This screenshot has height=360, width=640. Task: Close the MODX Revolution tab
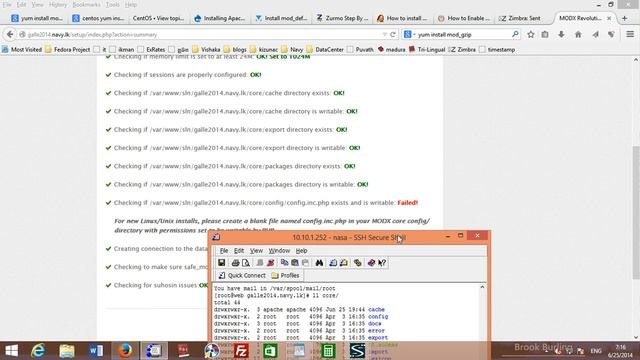click(609, 18)
